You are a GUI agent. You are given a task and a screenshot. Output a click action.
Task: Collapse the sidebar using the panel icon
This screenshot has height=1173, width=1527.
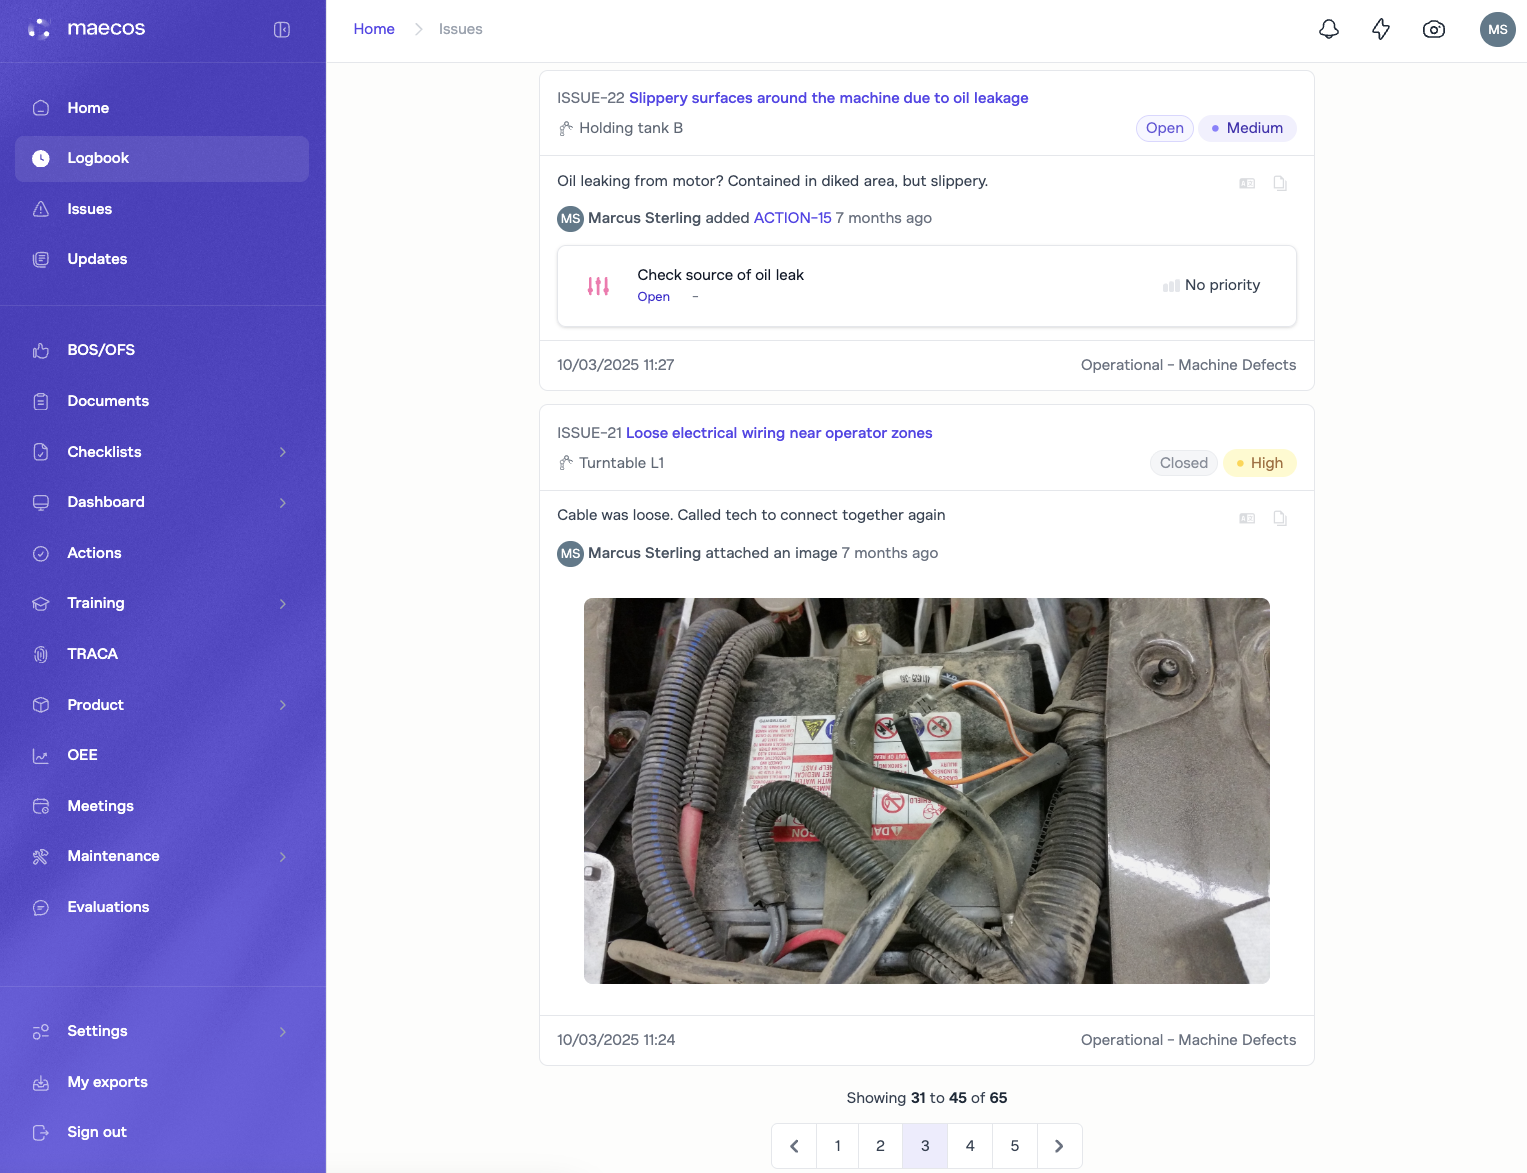[282, 29]
